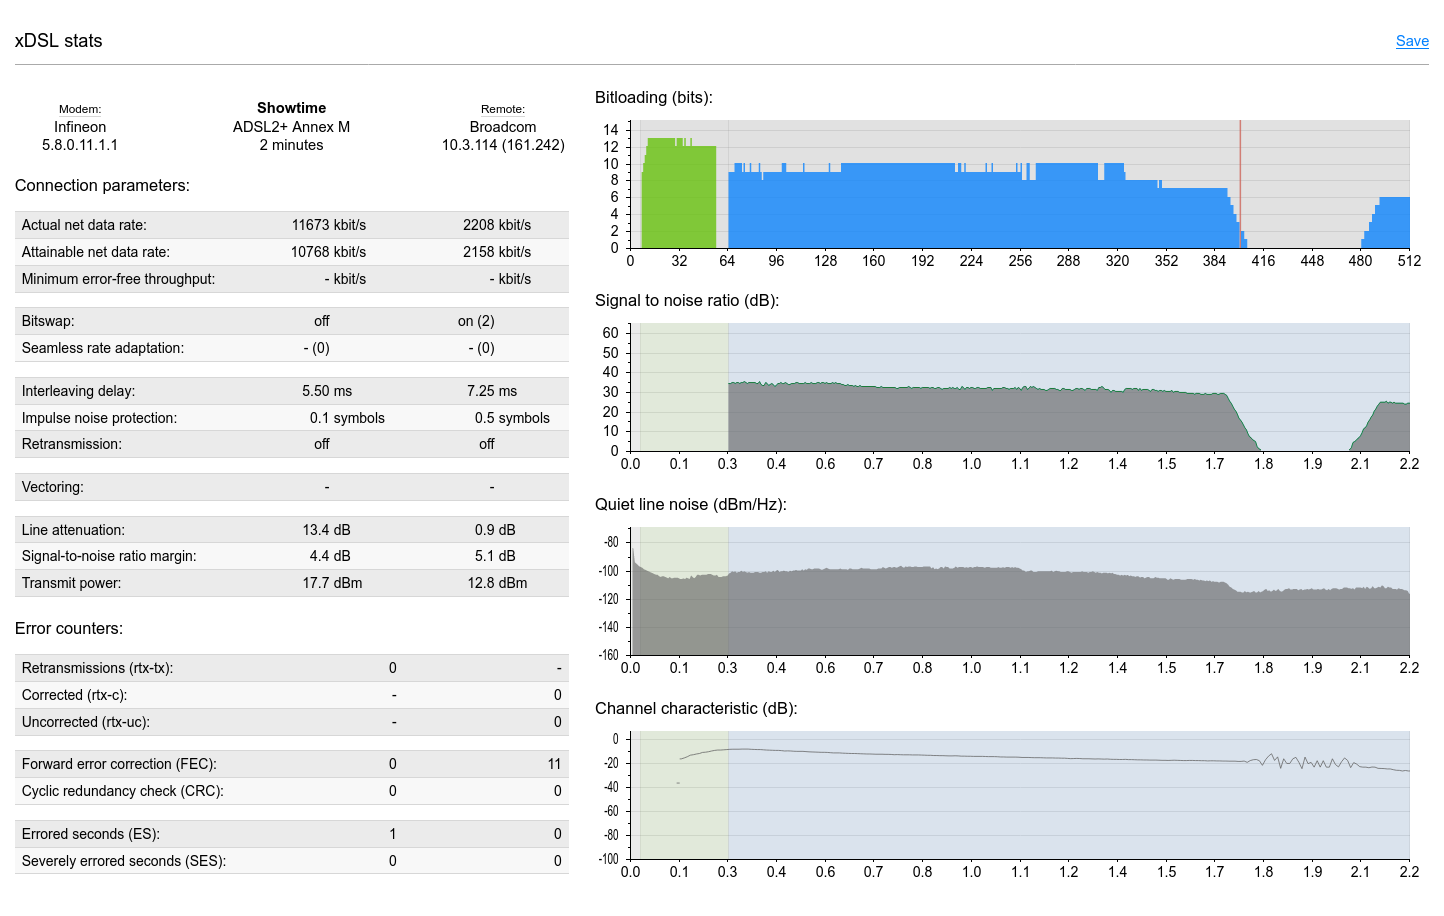1444x916 pixels.
Task: Click the Errored seconds (ES) value 1
Action: pos(393,834)
